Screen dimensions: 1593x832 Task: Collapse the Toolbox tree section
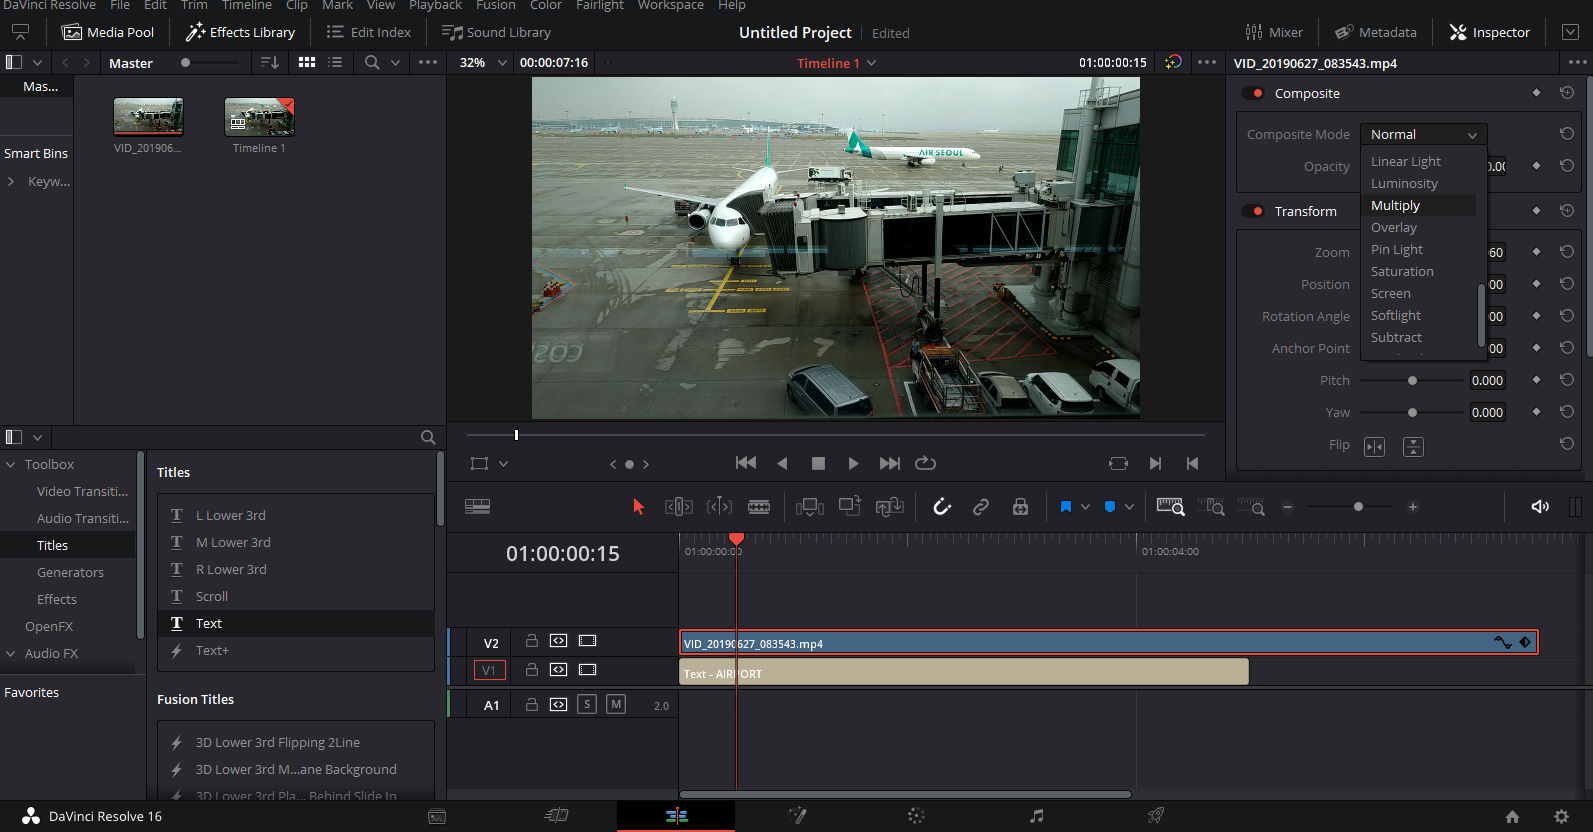tap(11, 464)
